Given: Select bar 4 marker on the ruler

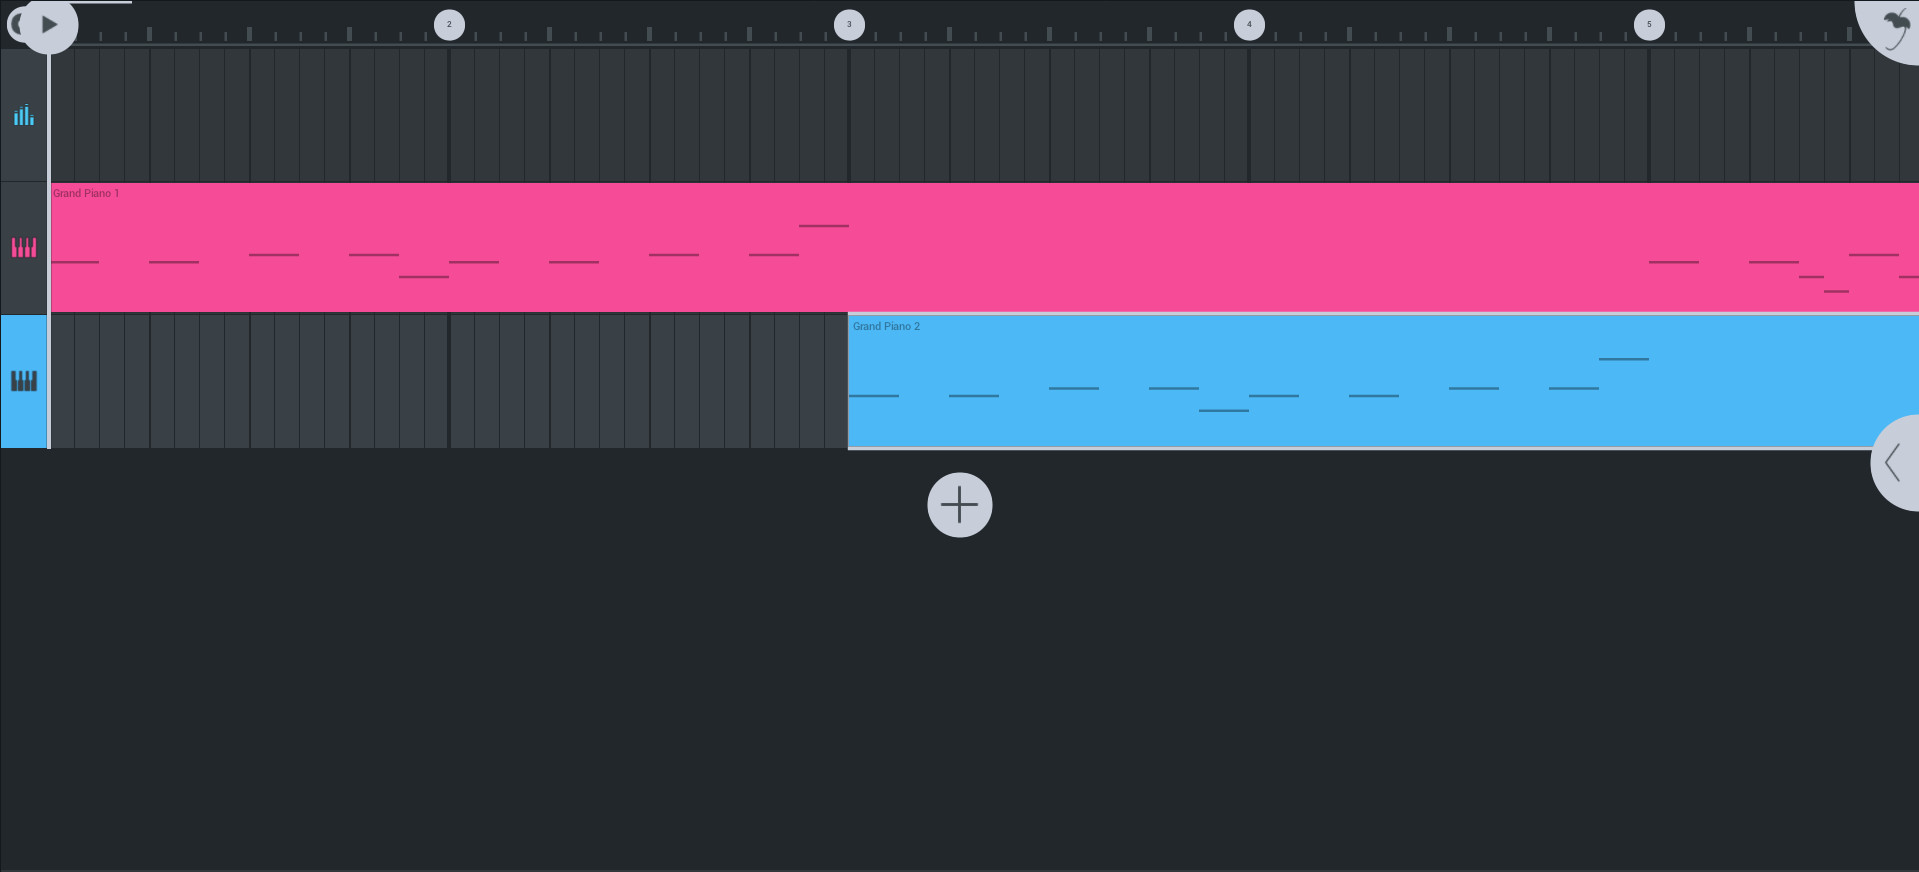Looking at the screenshot, I should coord(1249,24).
